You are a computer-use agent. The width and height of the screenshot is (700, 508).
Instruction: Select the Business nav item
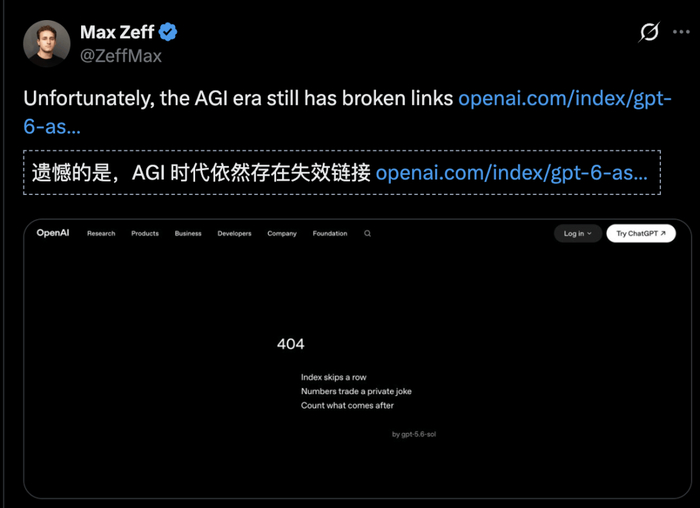point(188,233)
